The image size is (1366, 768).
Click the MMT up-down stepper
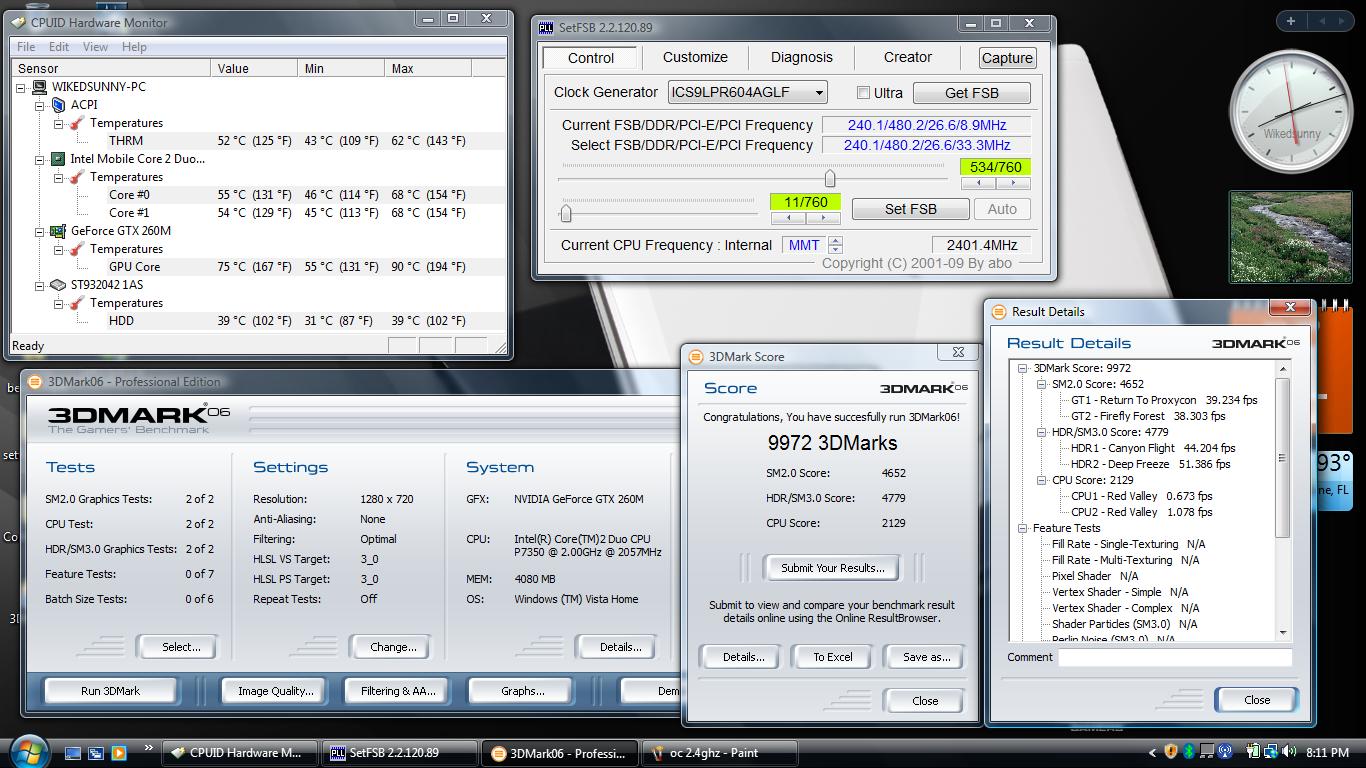(x=835, y=245)
